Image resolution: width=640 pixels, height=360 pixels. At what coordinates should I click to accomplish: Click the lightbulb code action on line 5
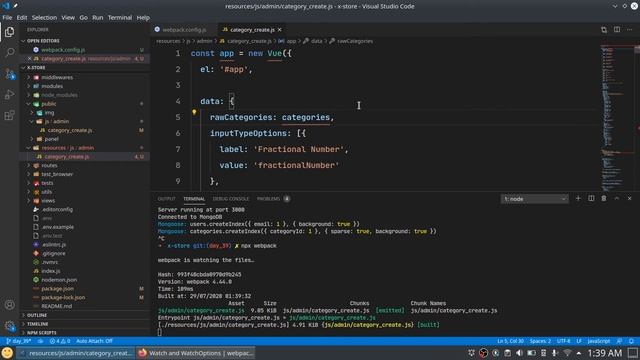coord(194,112)
